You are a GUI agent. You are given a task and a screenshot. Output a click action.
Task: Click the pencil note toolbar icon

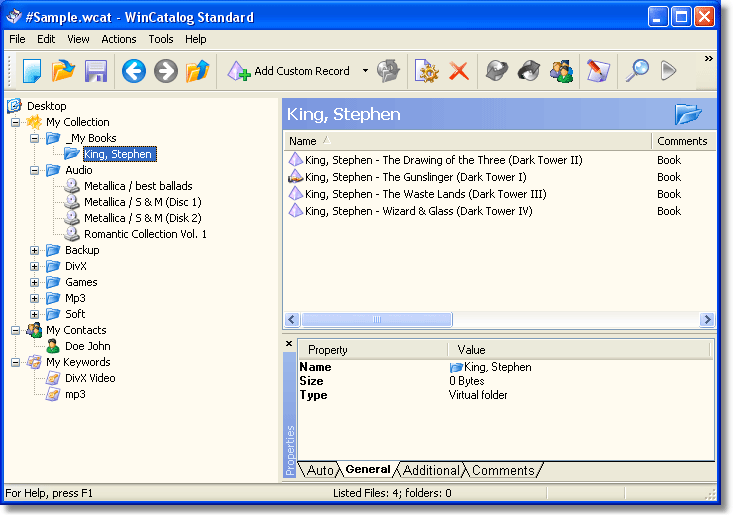598,71
